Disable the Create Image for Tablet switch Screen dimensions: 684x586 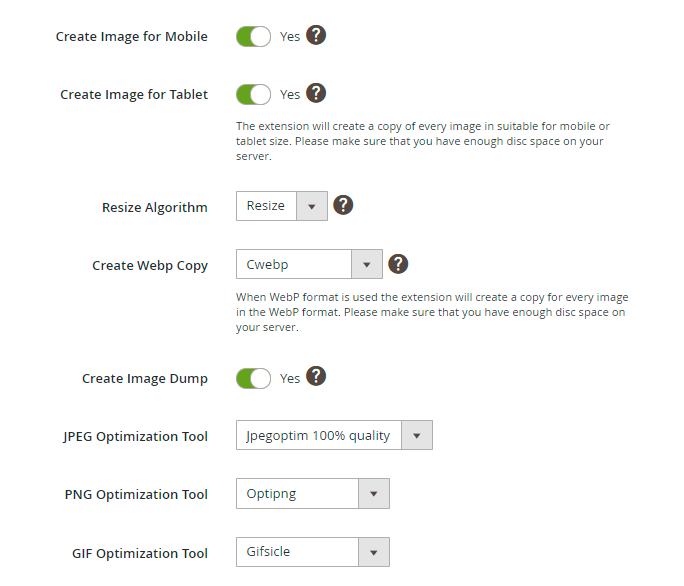point(253,95)
